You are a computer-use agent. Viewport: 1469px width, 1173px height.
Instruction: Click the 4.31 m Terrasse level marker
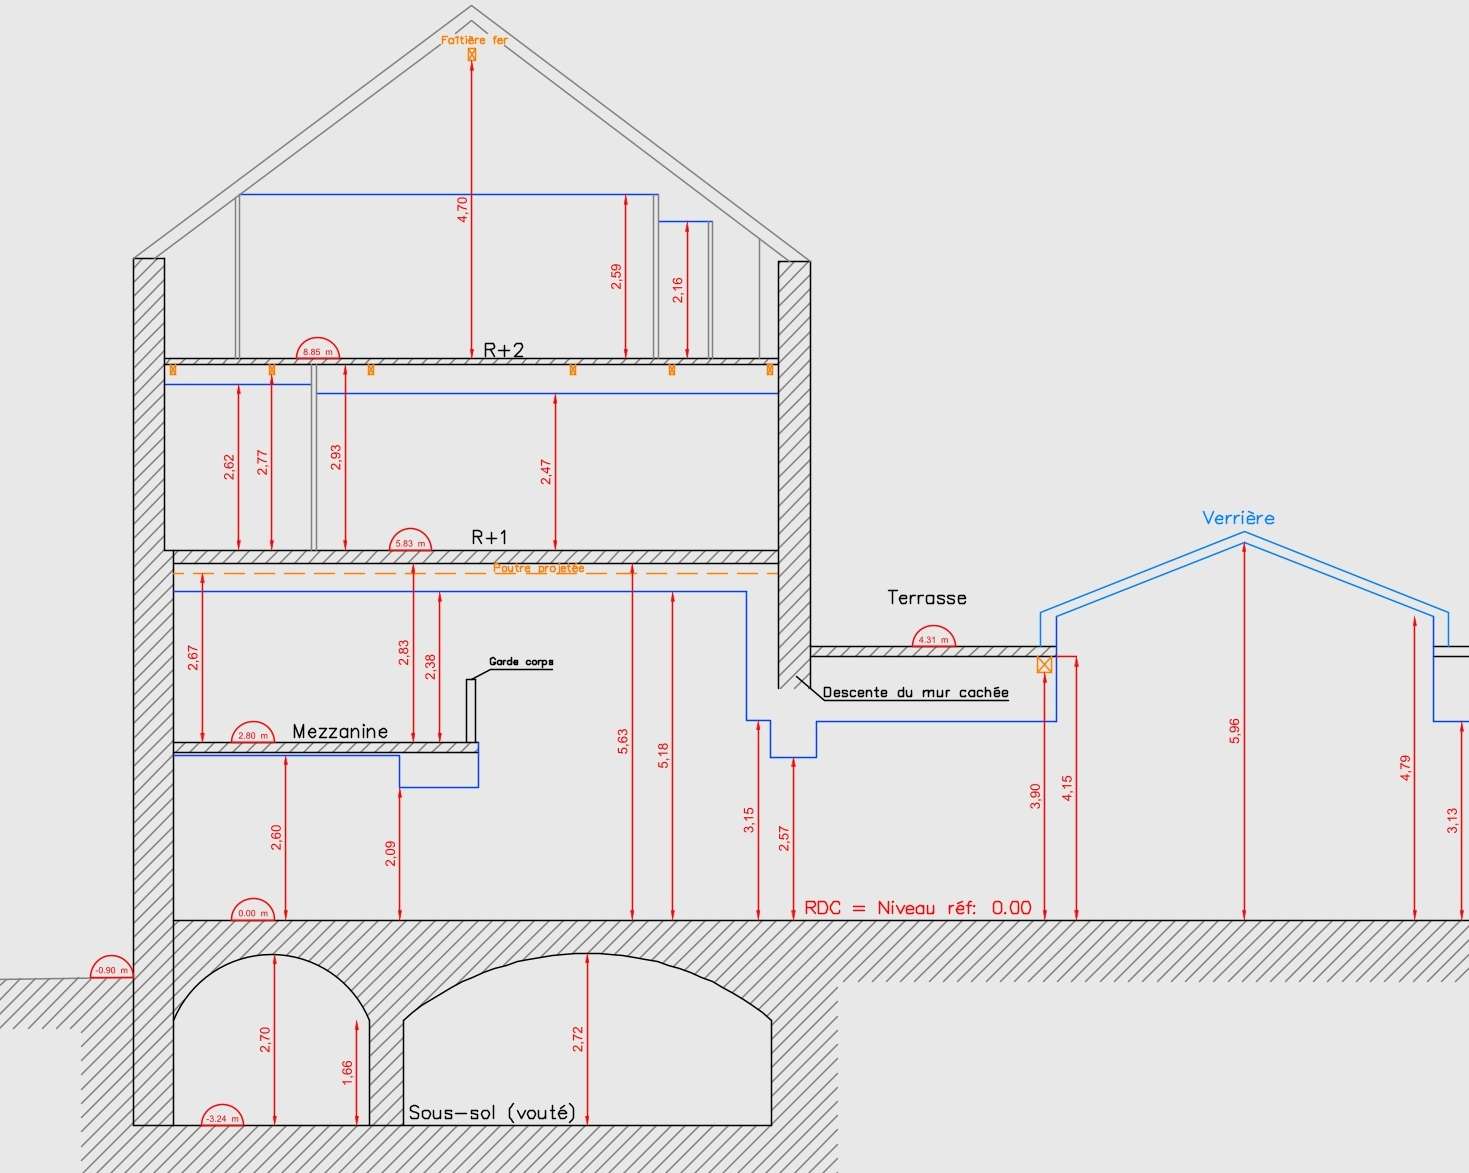[x=933, y=638]
